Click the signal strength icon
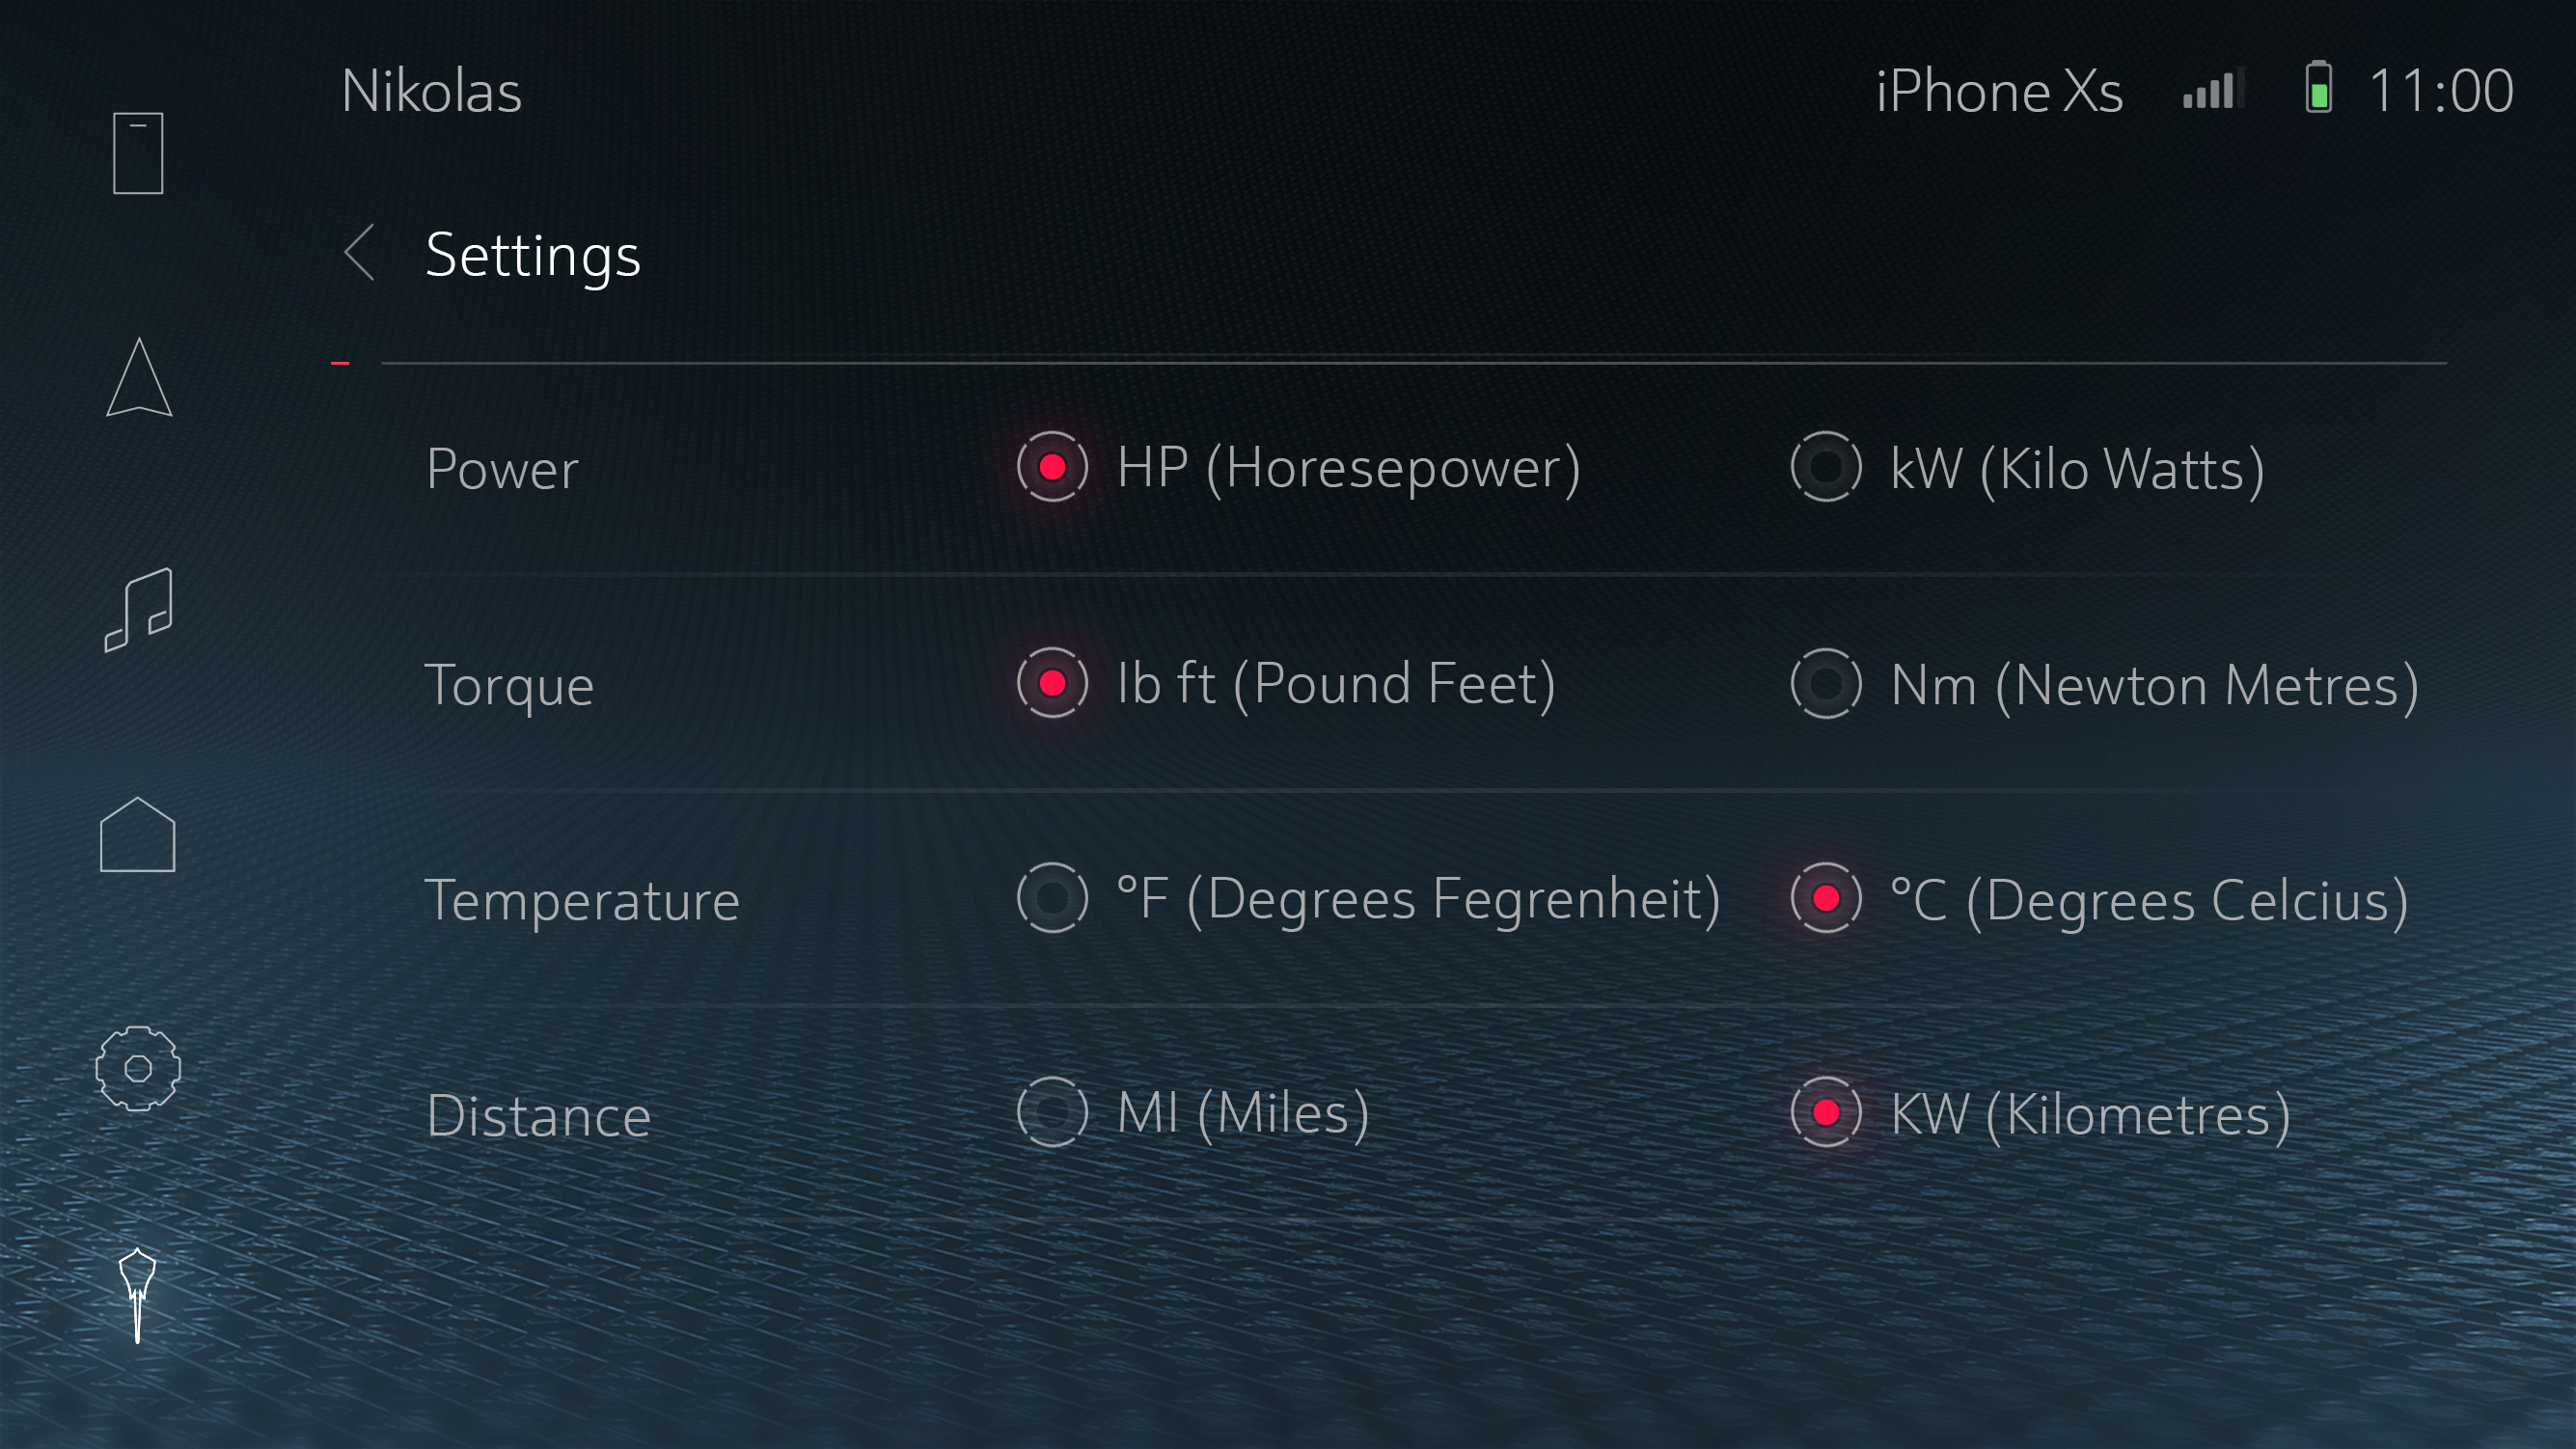Viewport: 2576px width, 1449px height. 2213,90
